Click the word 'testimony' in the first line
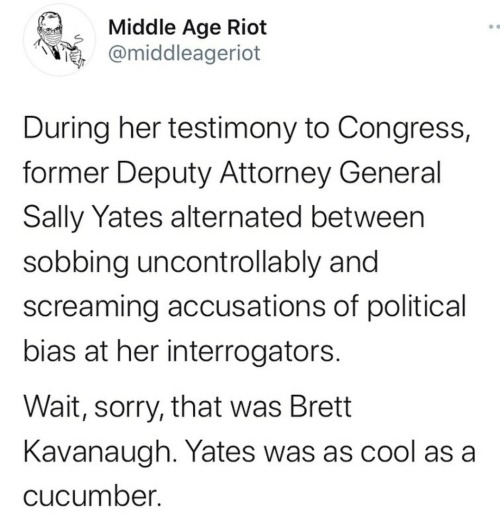 232,129
